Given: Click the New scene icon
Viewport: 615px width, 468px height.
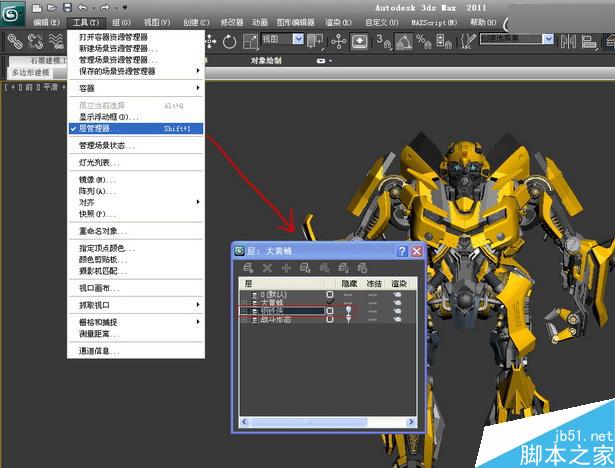Looking at the screenshot, I should 36,7.
